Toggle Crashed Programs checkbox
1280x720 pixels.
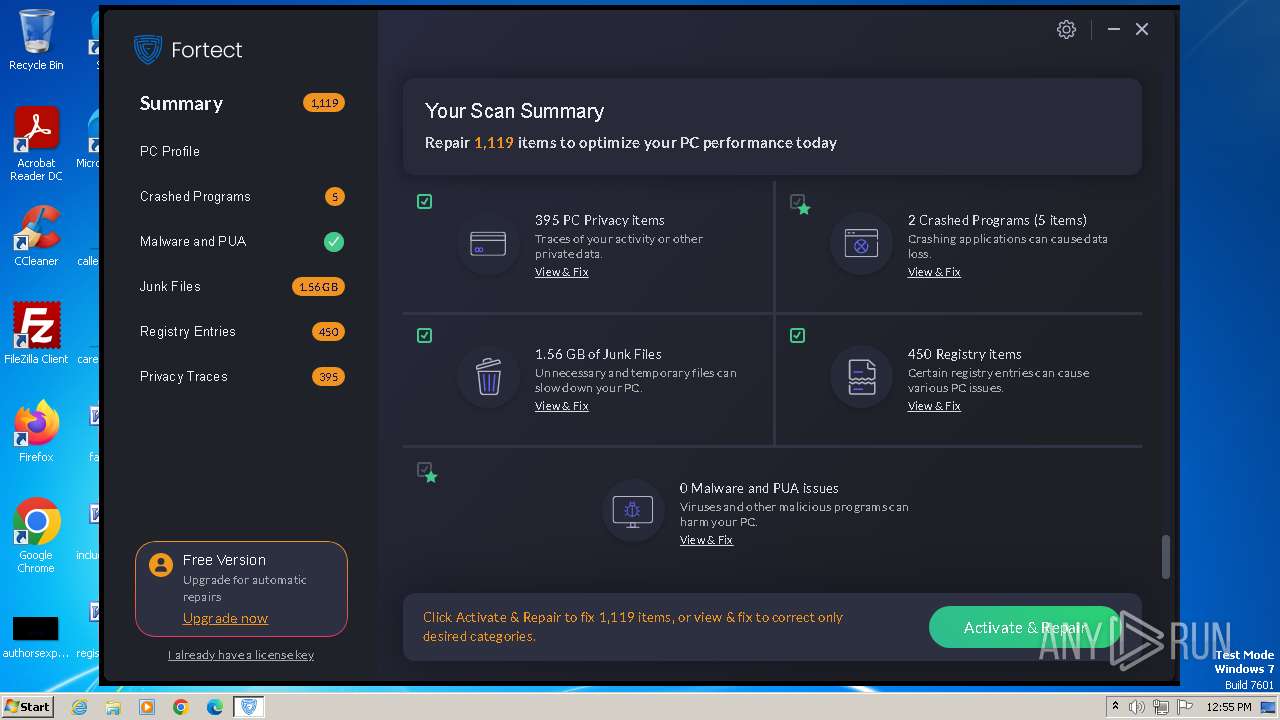tap(797, 201)
